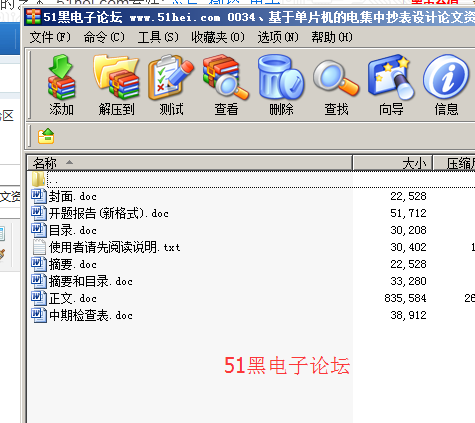Click size value 30,208
The height and width of the screenshot is (423, 475).
408,230
